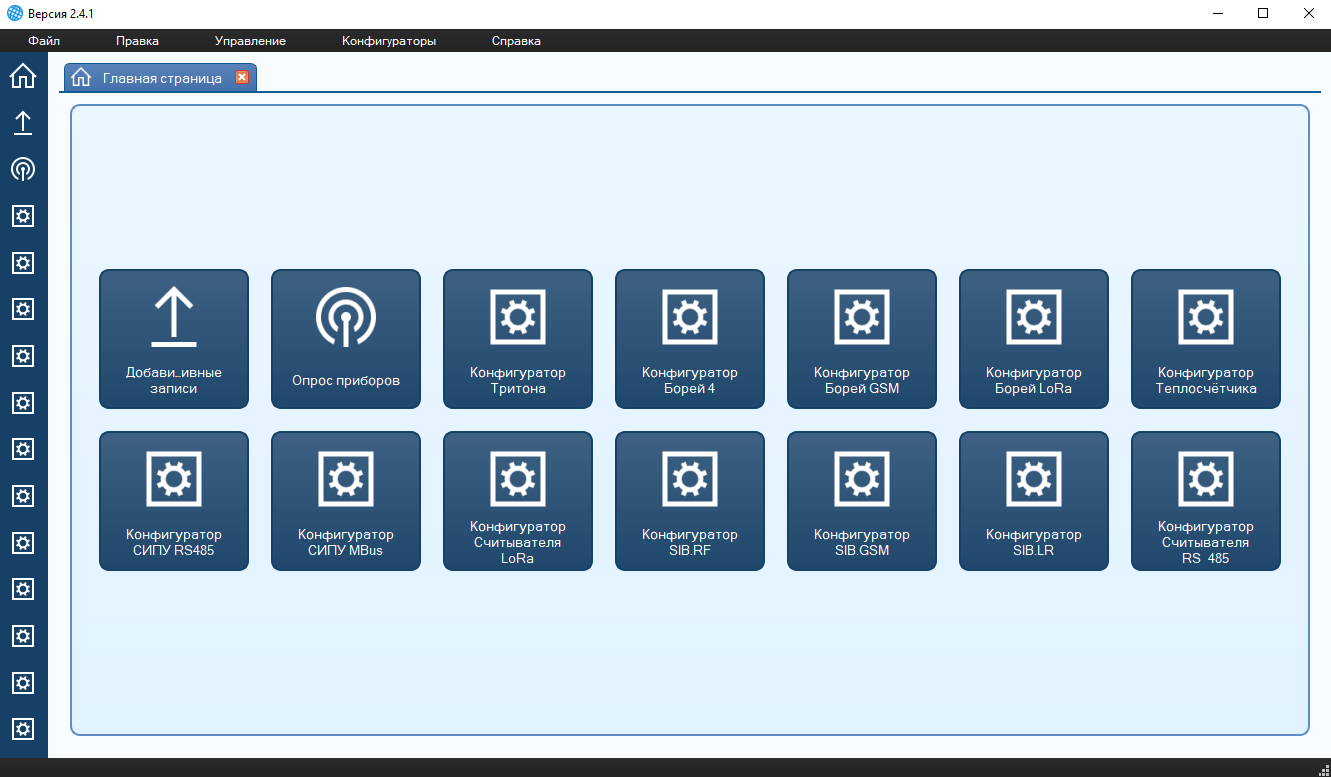Open the Конфигураторы menu
The image size is (1331, 777).
point(389,41)
